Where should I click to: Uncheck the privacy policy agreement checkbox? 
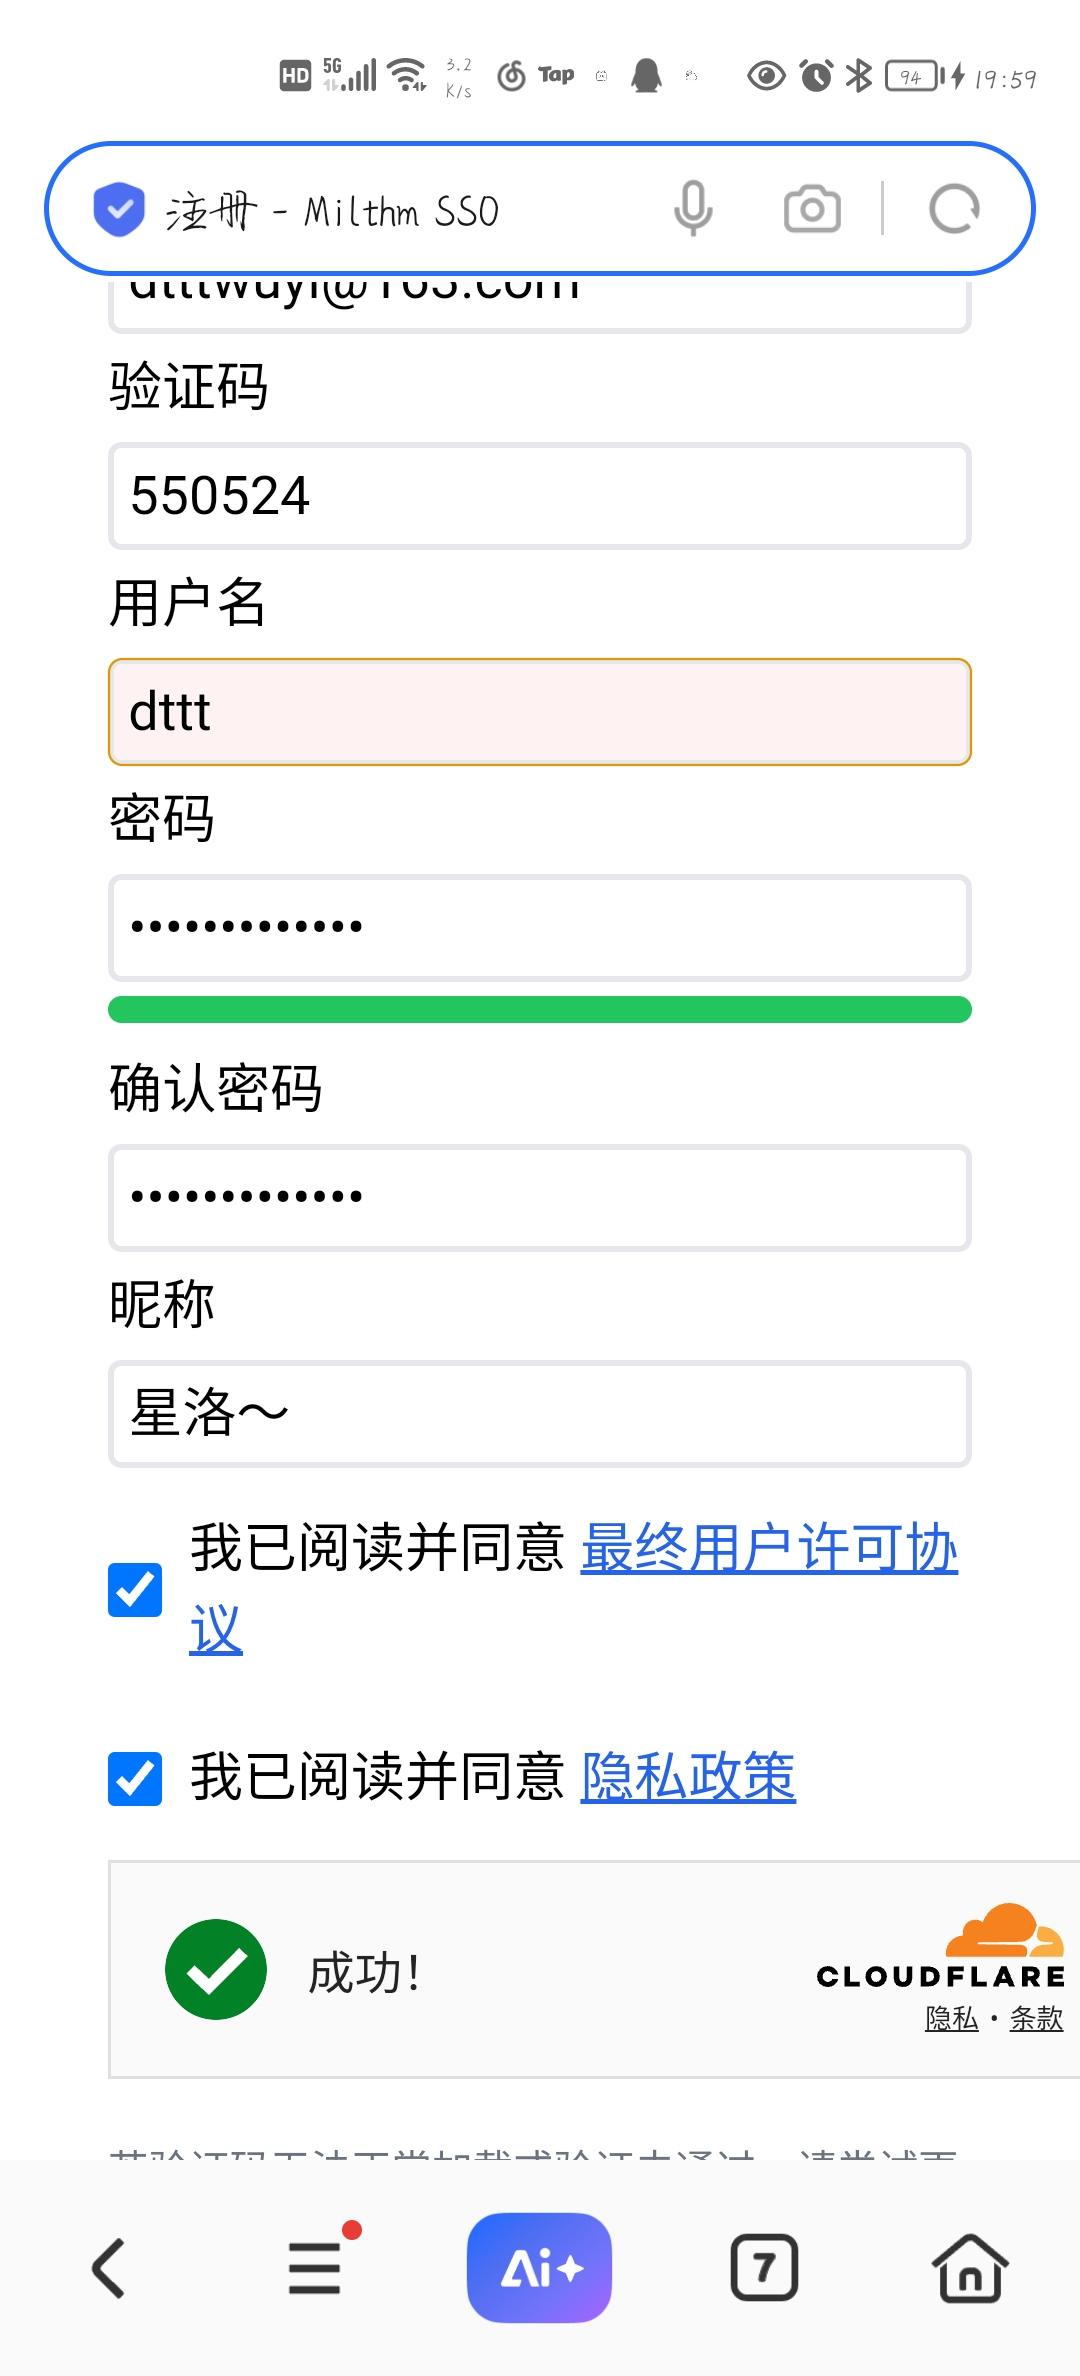[x=135, y=1779]
